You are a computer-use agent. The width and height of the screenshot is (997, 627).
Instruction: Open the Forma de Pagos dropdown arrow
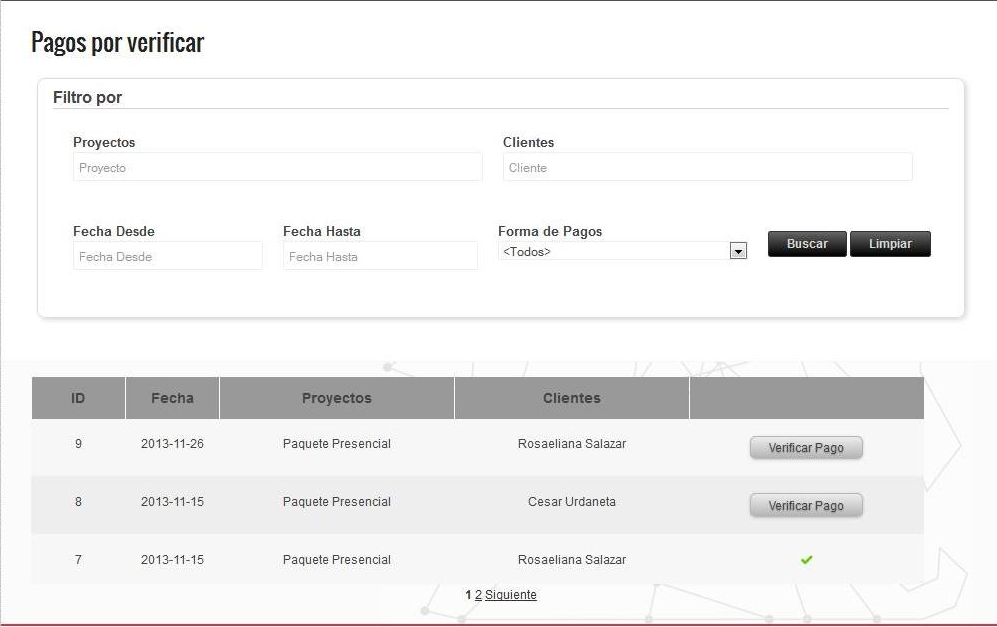[x=738, y=252]
